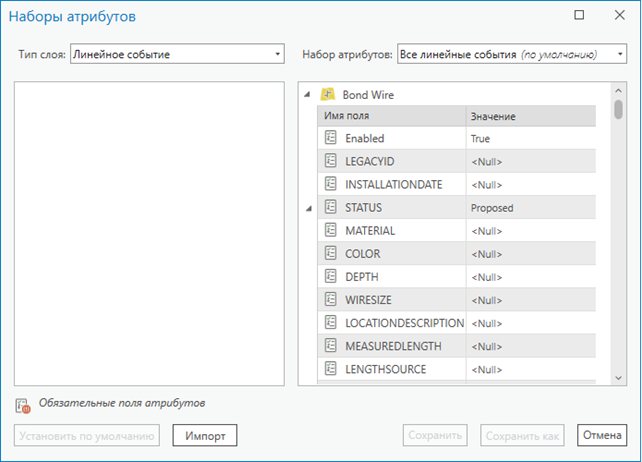642x462 pixels.
Task: Click the 'Имя поля' column header
Action: [x=390, y=117]
